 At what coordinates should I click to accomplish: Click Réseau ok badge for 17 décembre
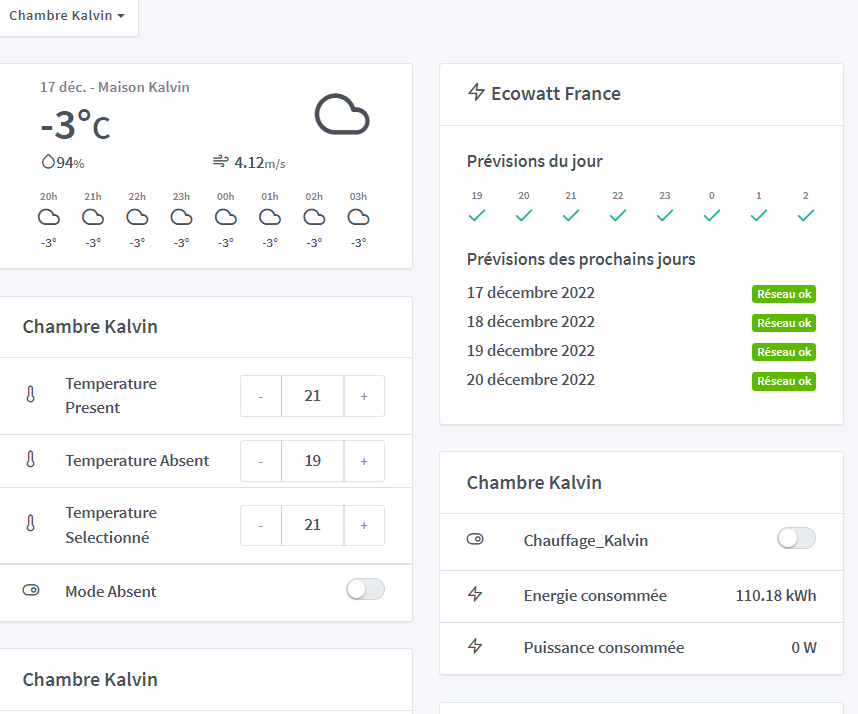[x=784, y=294]
